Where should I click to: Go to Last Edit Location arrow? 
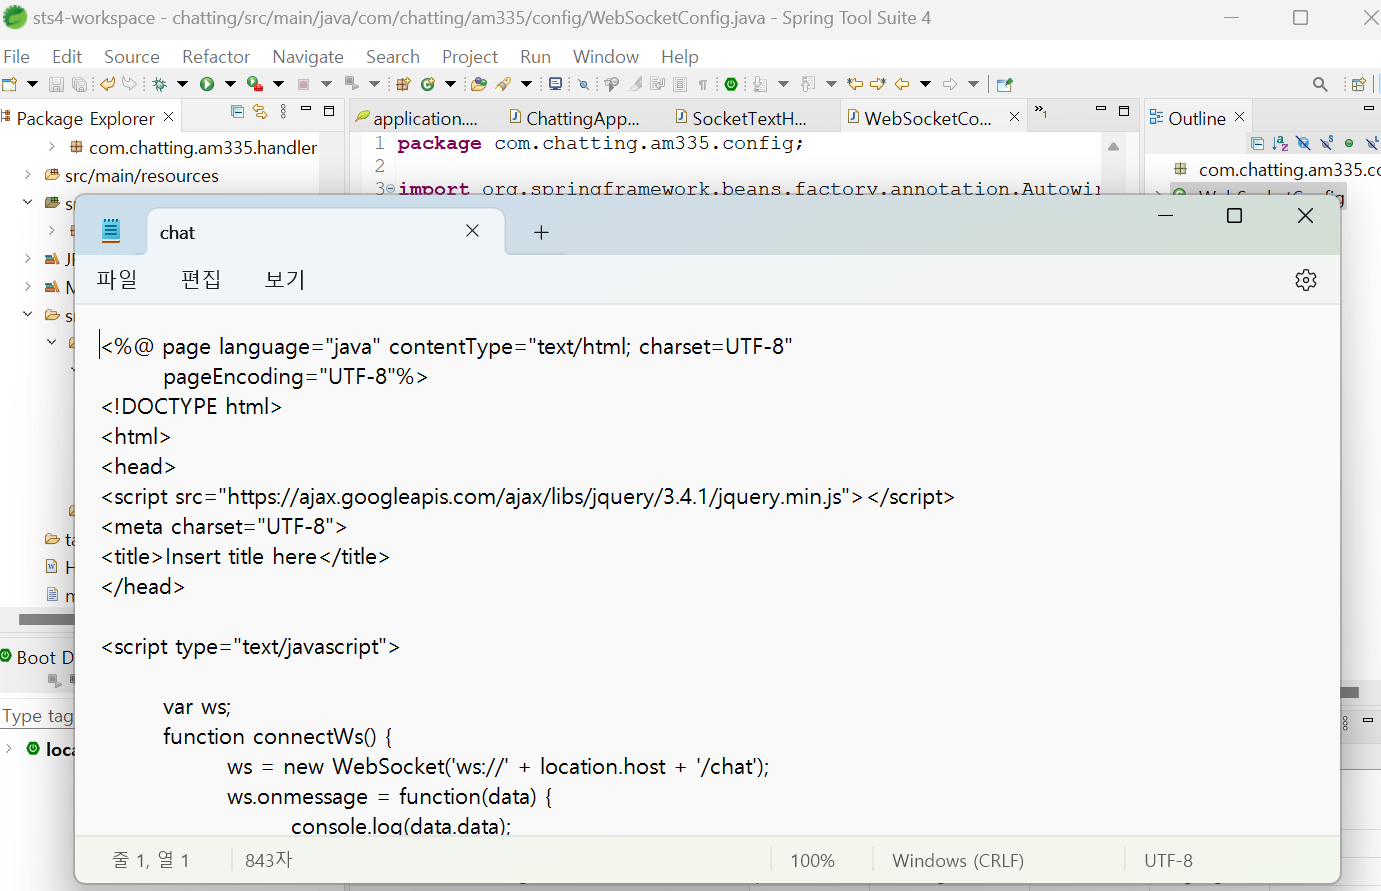[854, 84]
